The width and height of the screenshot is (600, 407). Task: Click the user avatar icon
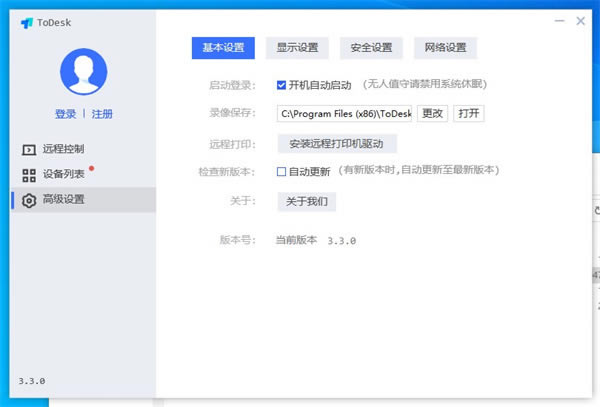coord(83,72)
